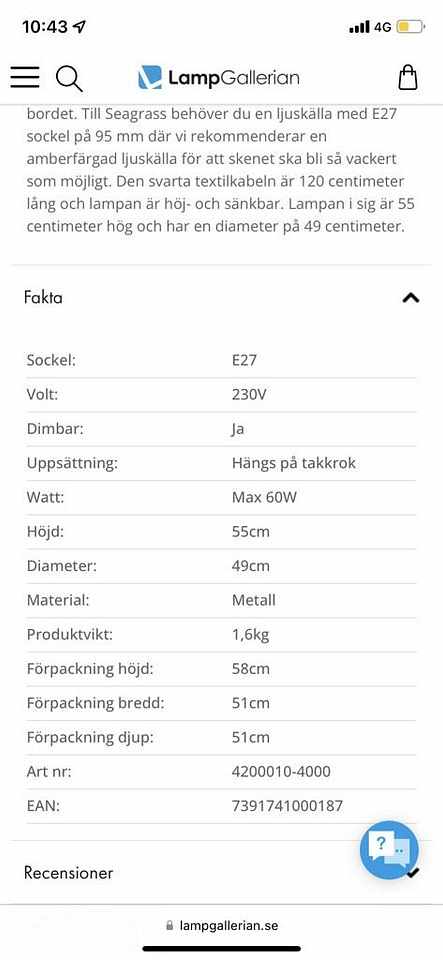Image resolution: width=443 pixels, height=960 pixels.
Task: Select the EAN number 7391741000187
Action: [x=287, y=806]
